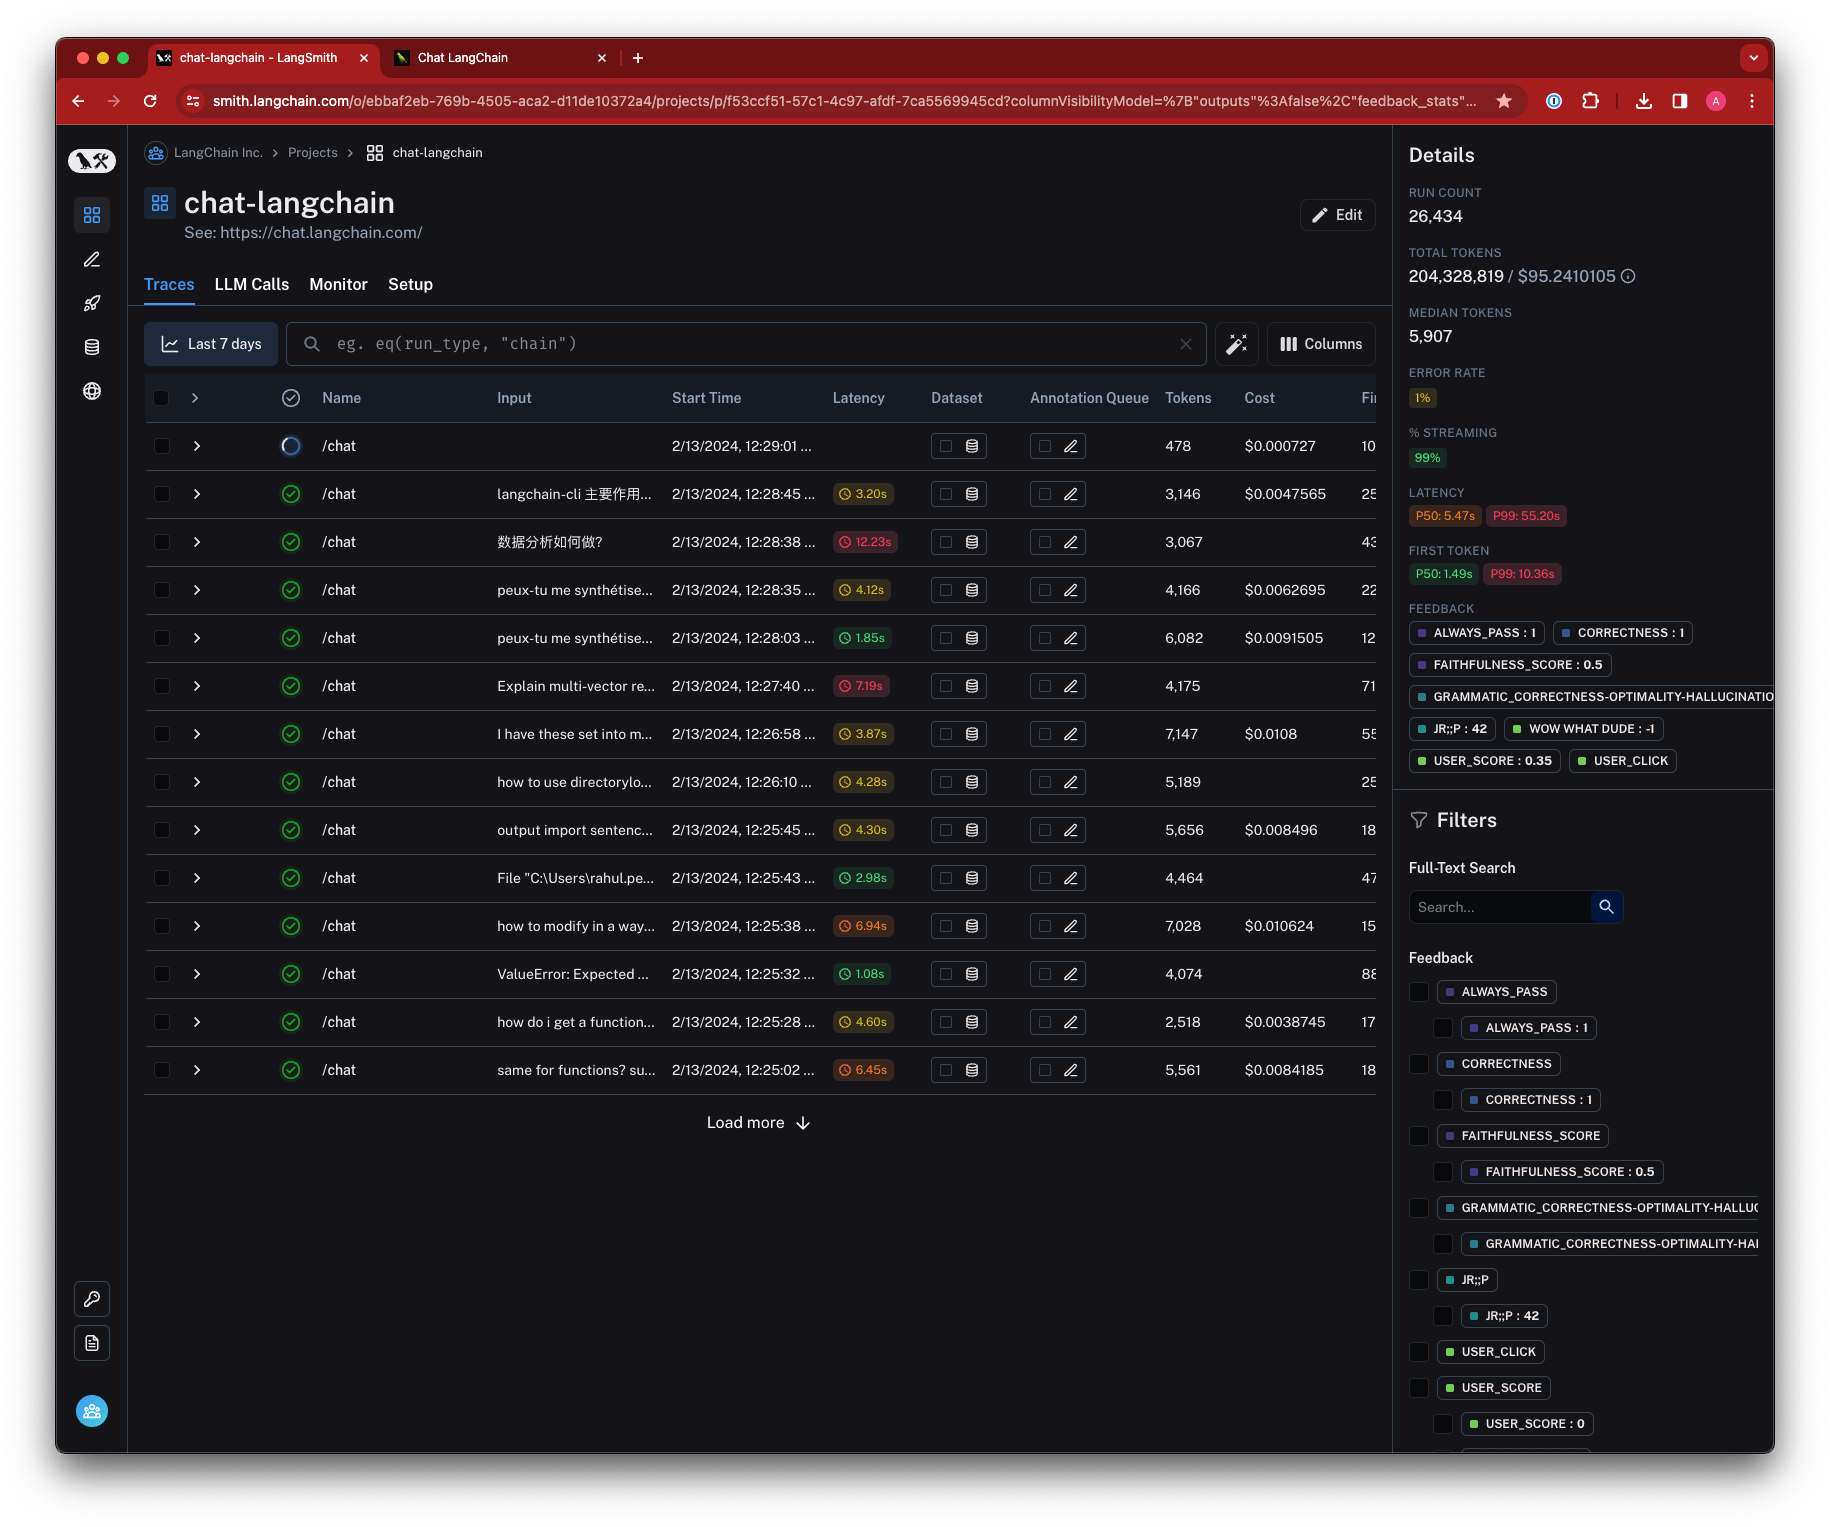The width and height of the screenshot is (1830, 1527).
Task: Bookmark page with star icon
Action: (1504, 101)
